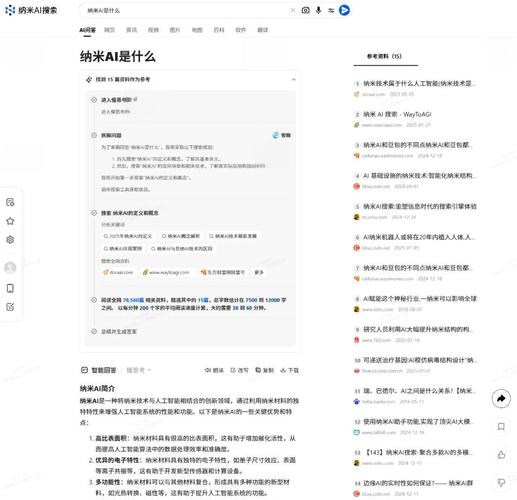Open camera image search
The image size is (517, 500).
(x=305, y=10)
